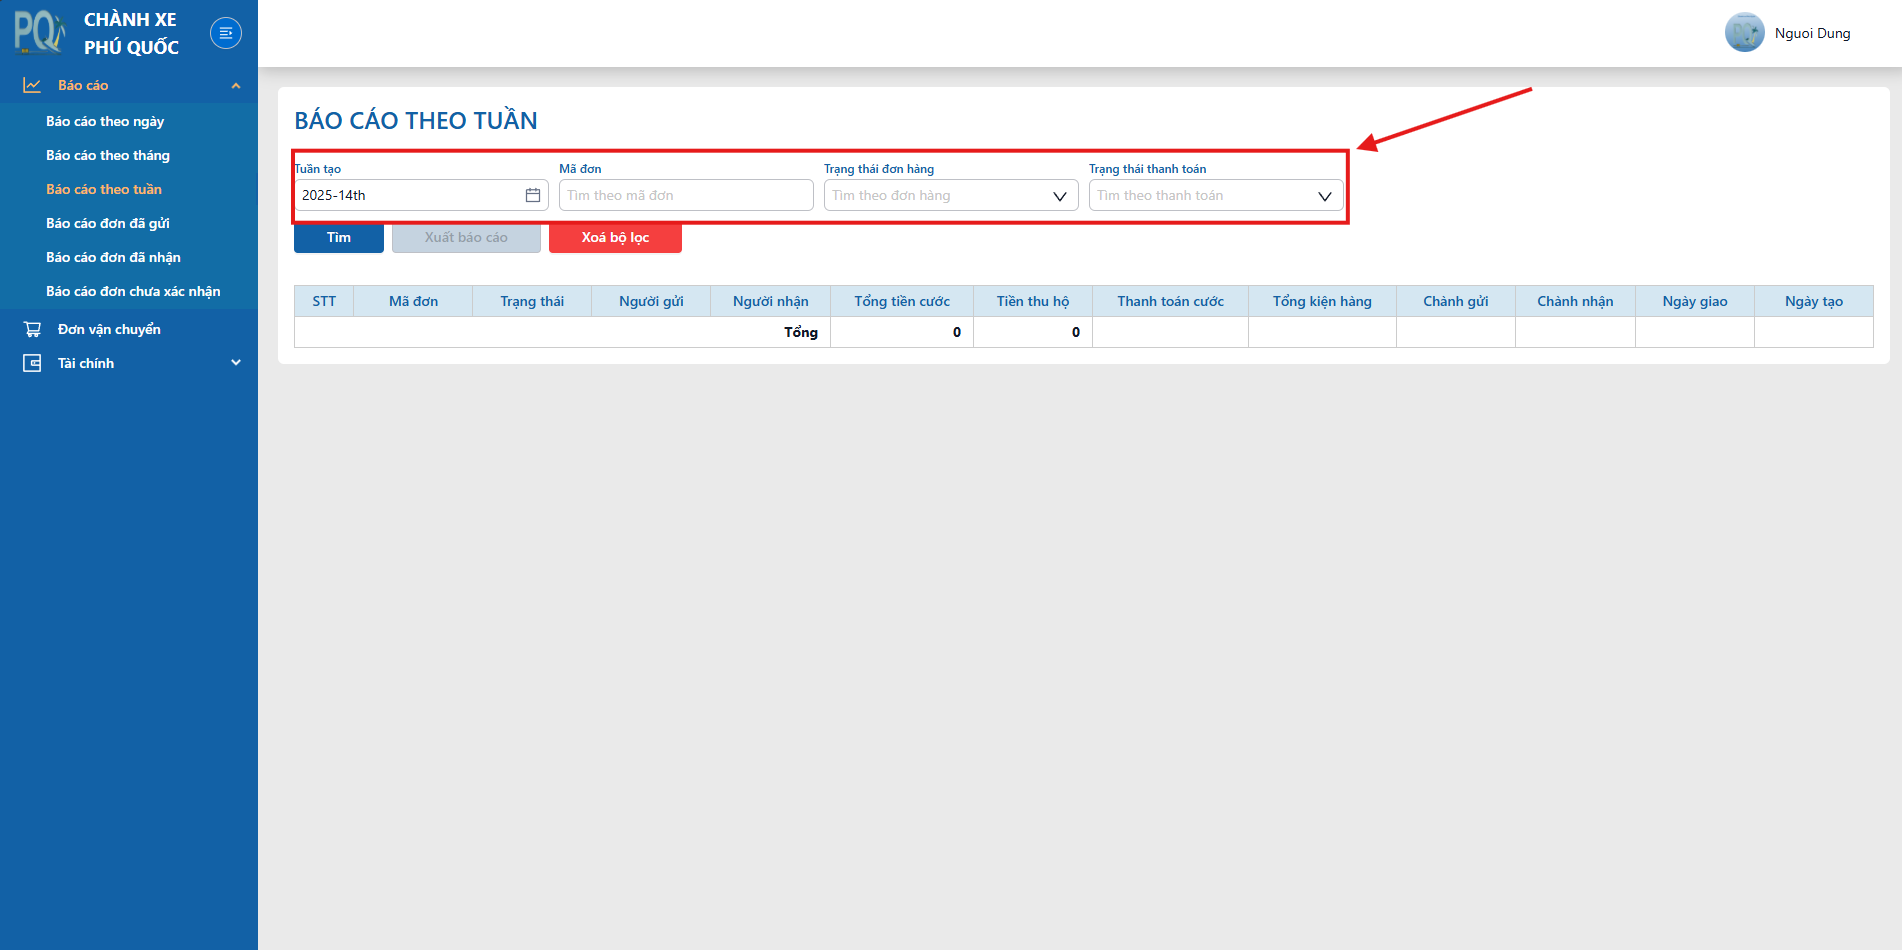The height and width of the screenshot is (950, 1902).
Task: Collapse the Báo cáo menu chevron
Action: (236, 86)
